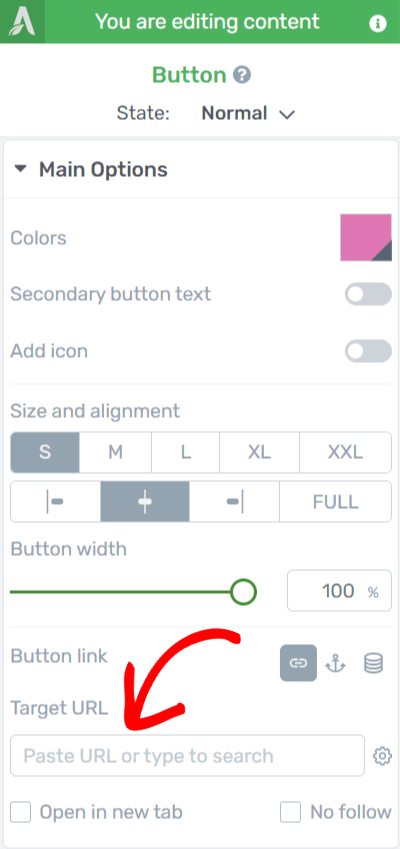The height and width of the screenshot is (849, 400).
Task: Click the help question mark beside Button
Action: point(242,75)
